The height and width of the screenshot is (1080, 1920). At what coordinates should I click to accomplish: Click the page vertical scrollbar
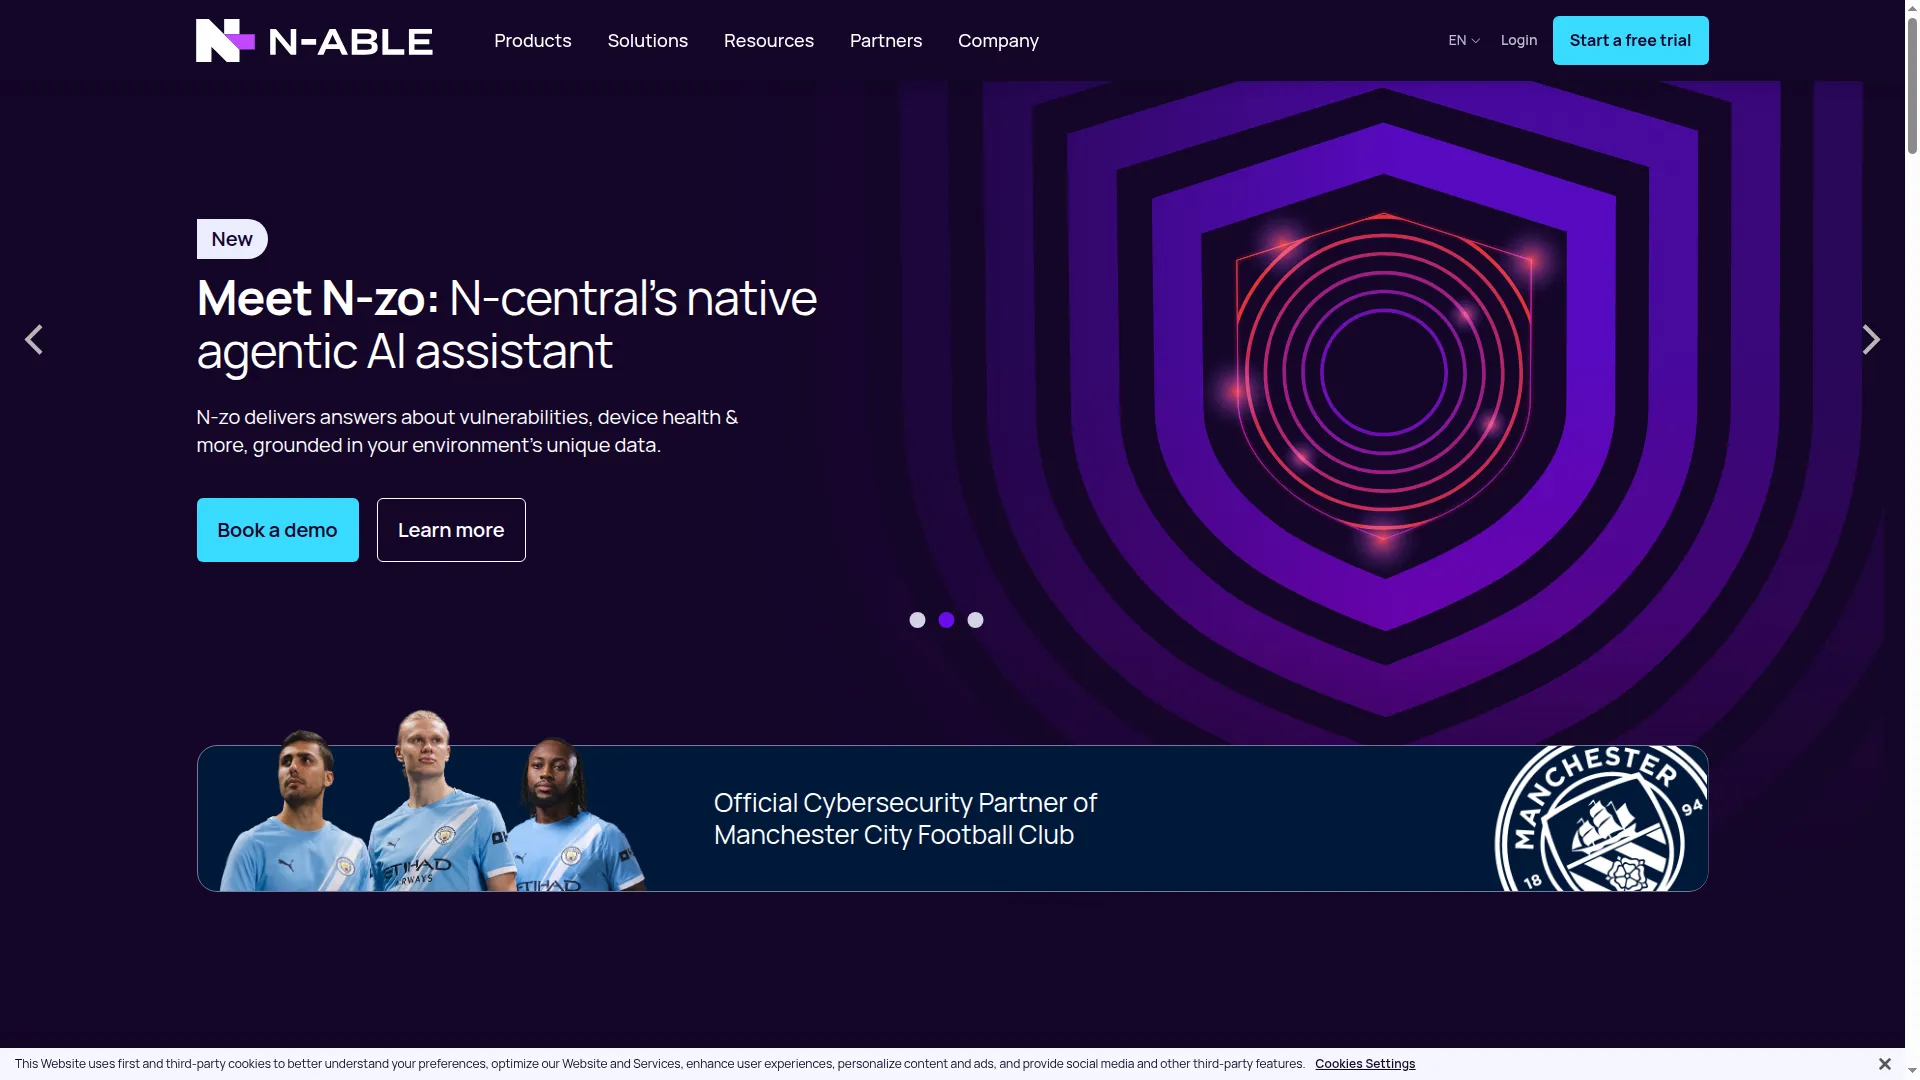point(1912,540)
